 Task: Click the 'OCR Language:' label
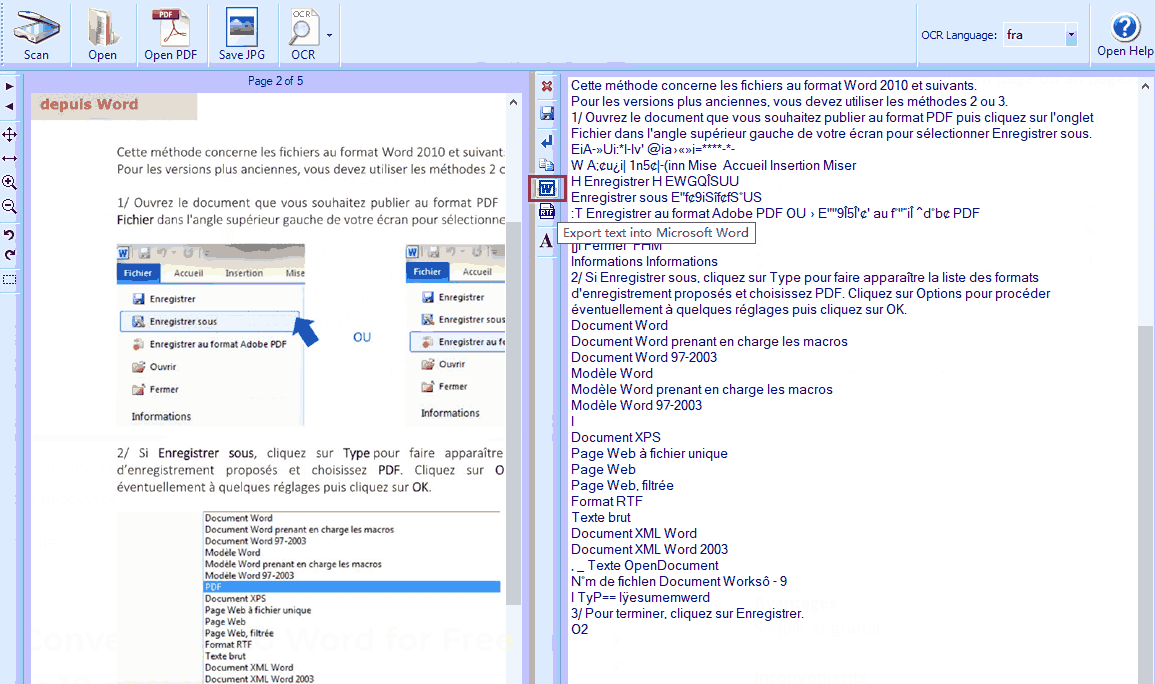pos(958,35)
